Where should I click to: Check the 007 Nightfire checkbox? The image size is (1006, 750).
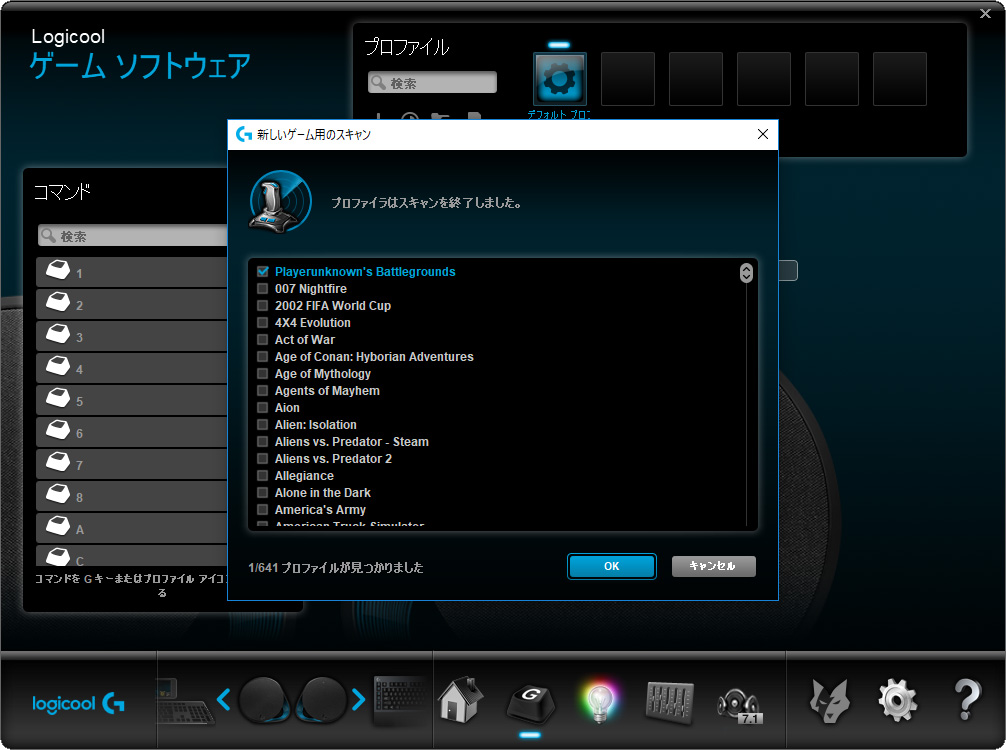pyautogui.click(x=262, y=289)
